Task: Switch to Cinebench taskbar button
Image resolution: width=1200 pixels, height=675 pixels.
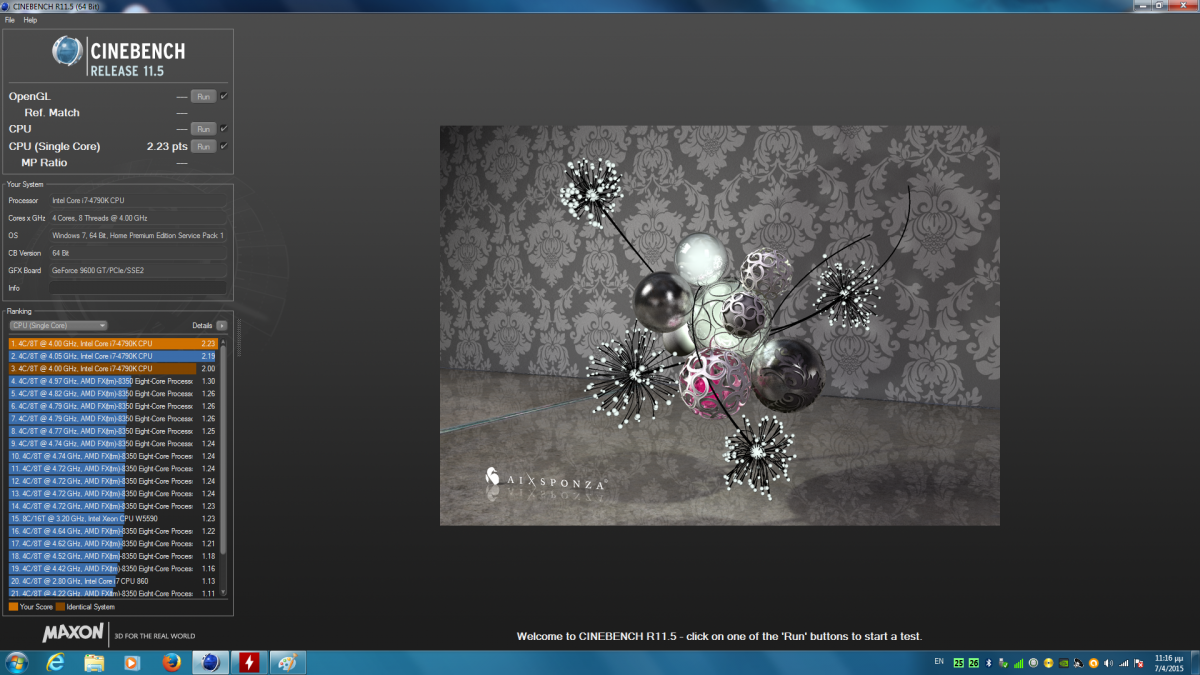Action: pos(210,662)
